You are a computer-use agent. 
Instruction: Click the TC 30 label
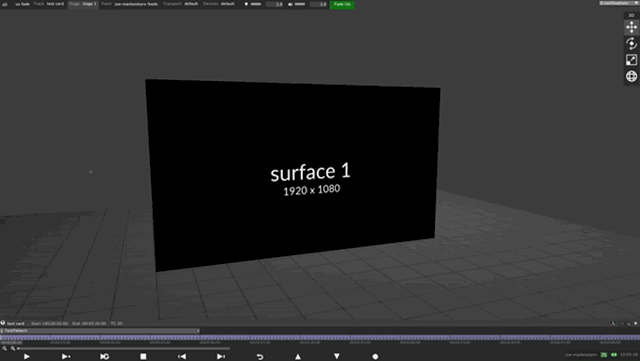[116, 323]
